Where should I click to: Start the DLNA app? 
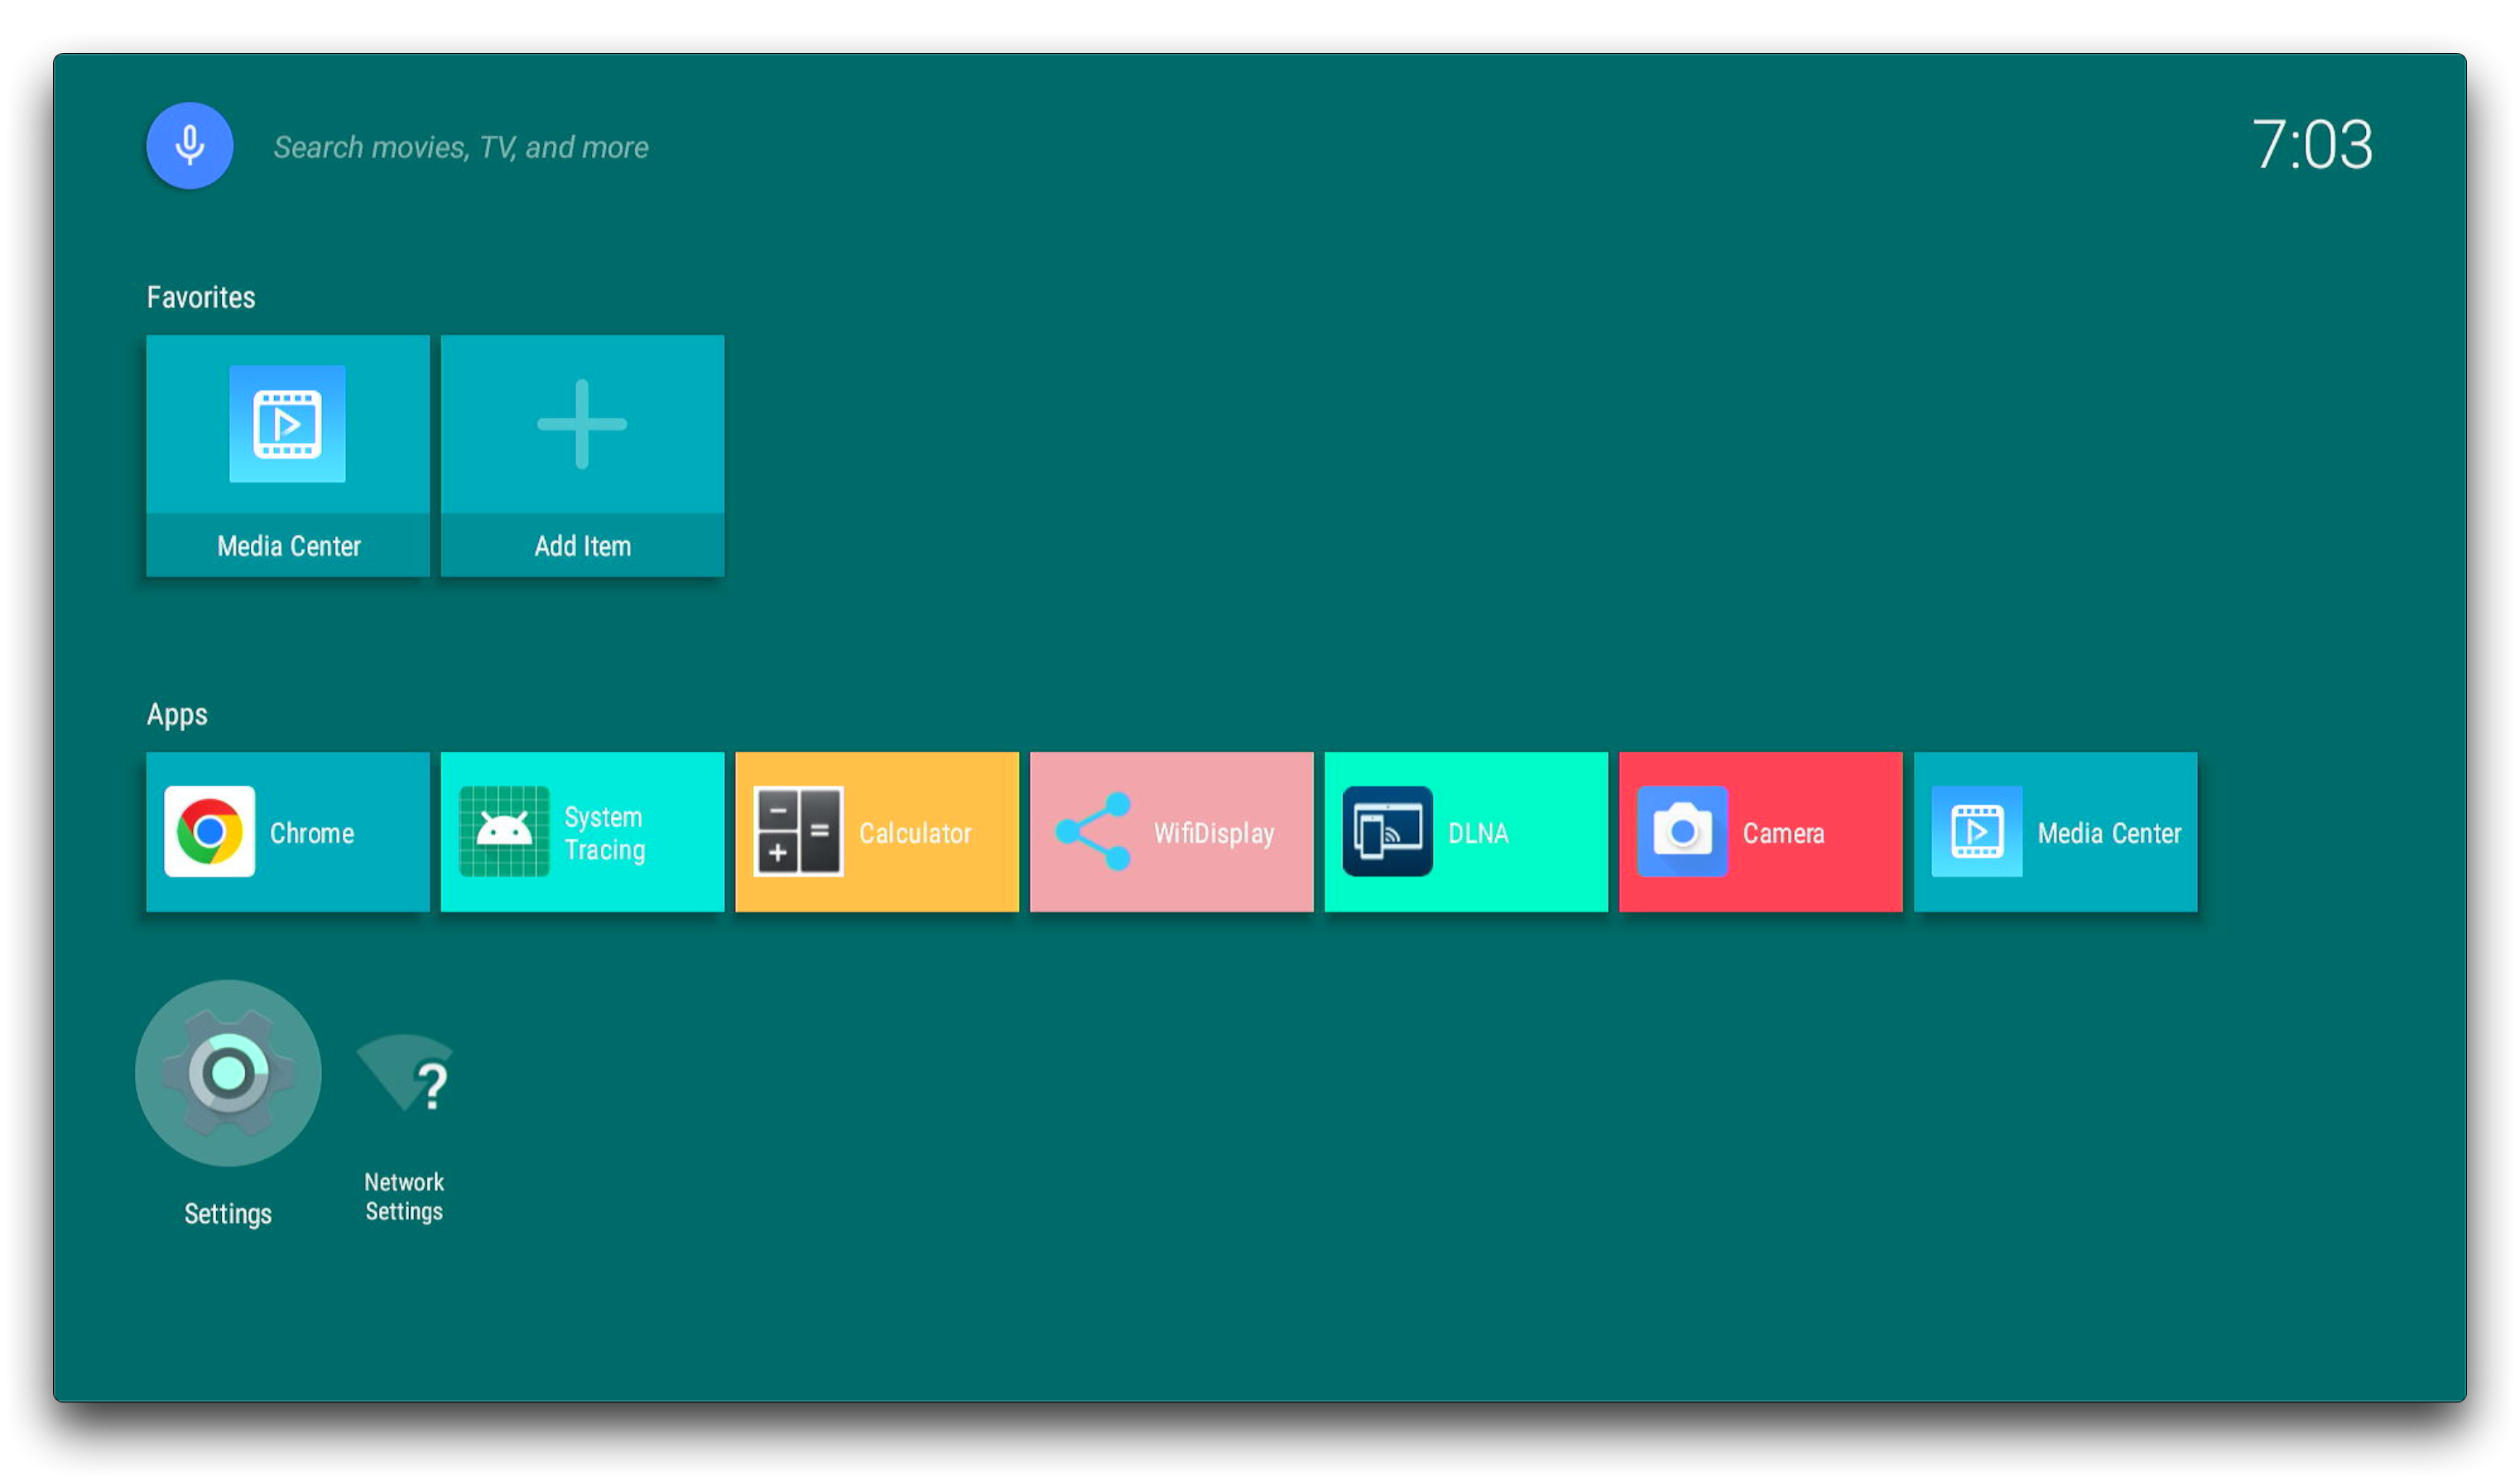coord(1466,832)
